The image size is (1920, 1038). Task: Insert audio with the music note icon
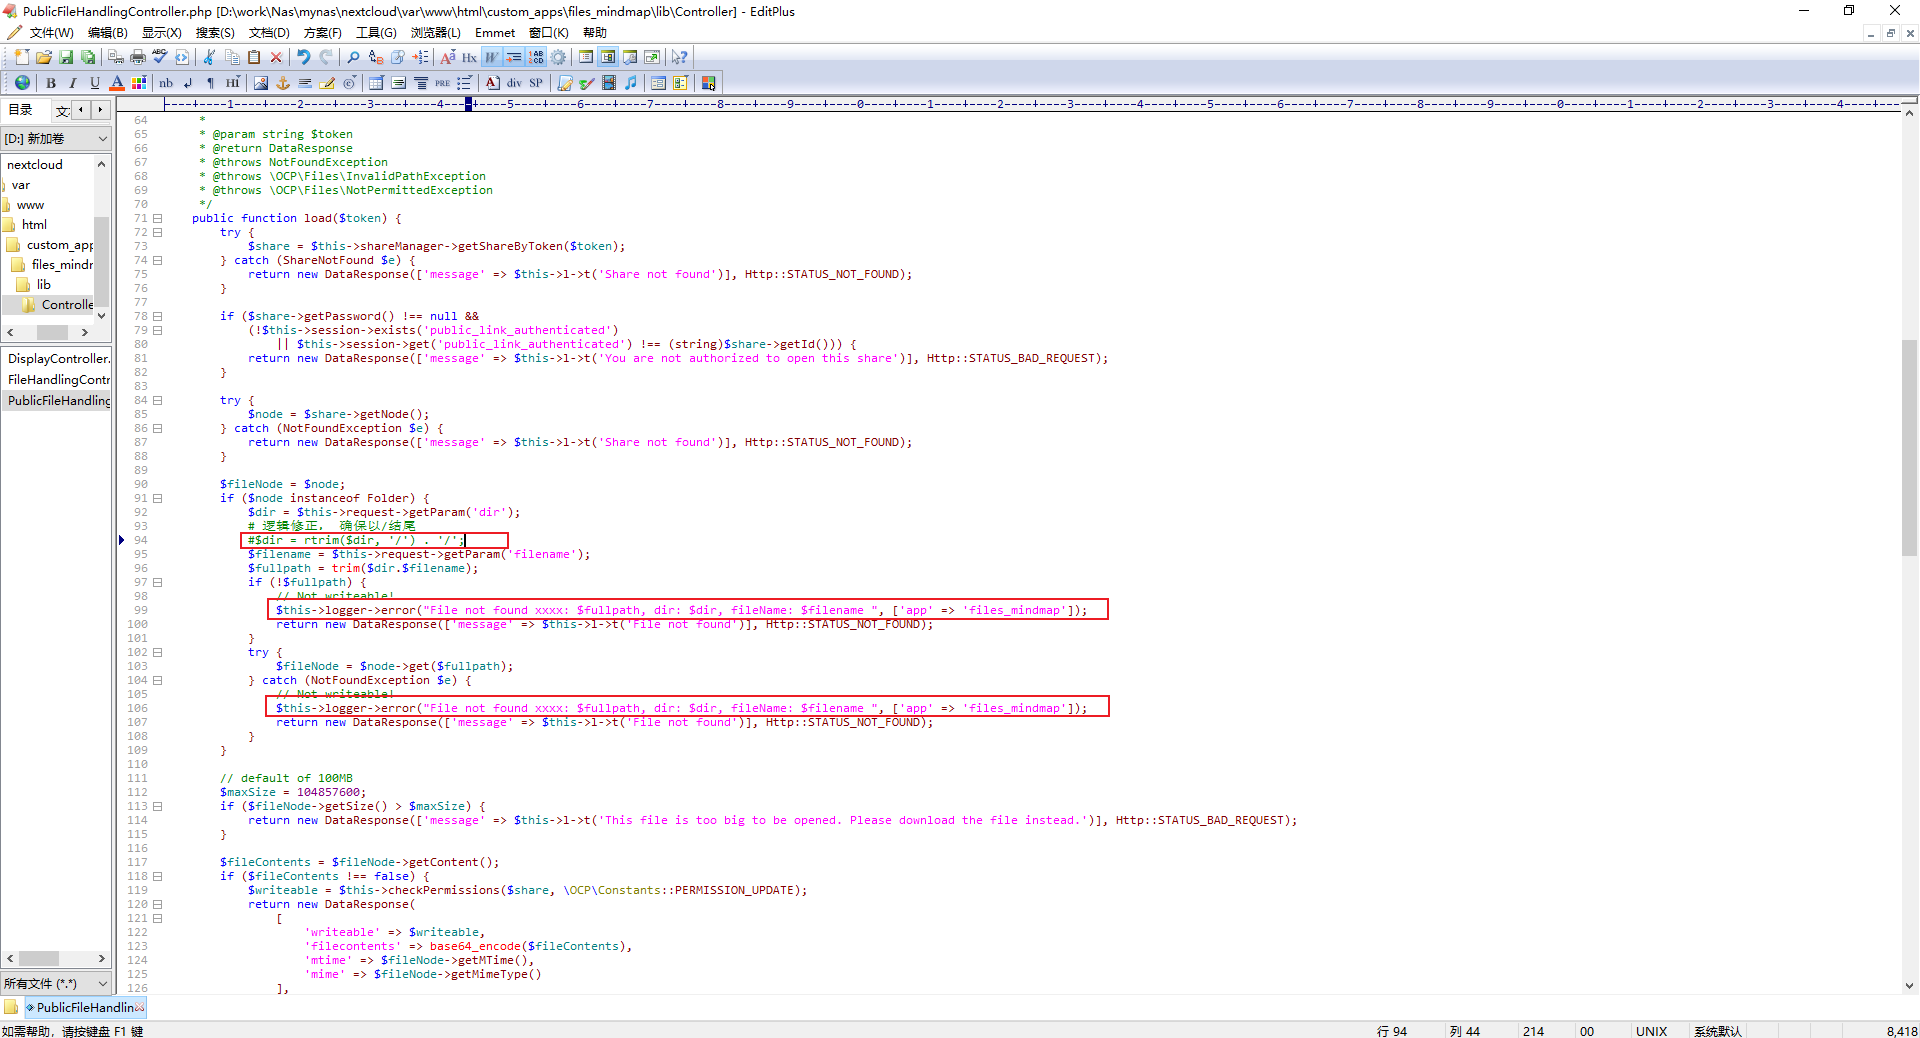pos(631,83)
